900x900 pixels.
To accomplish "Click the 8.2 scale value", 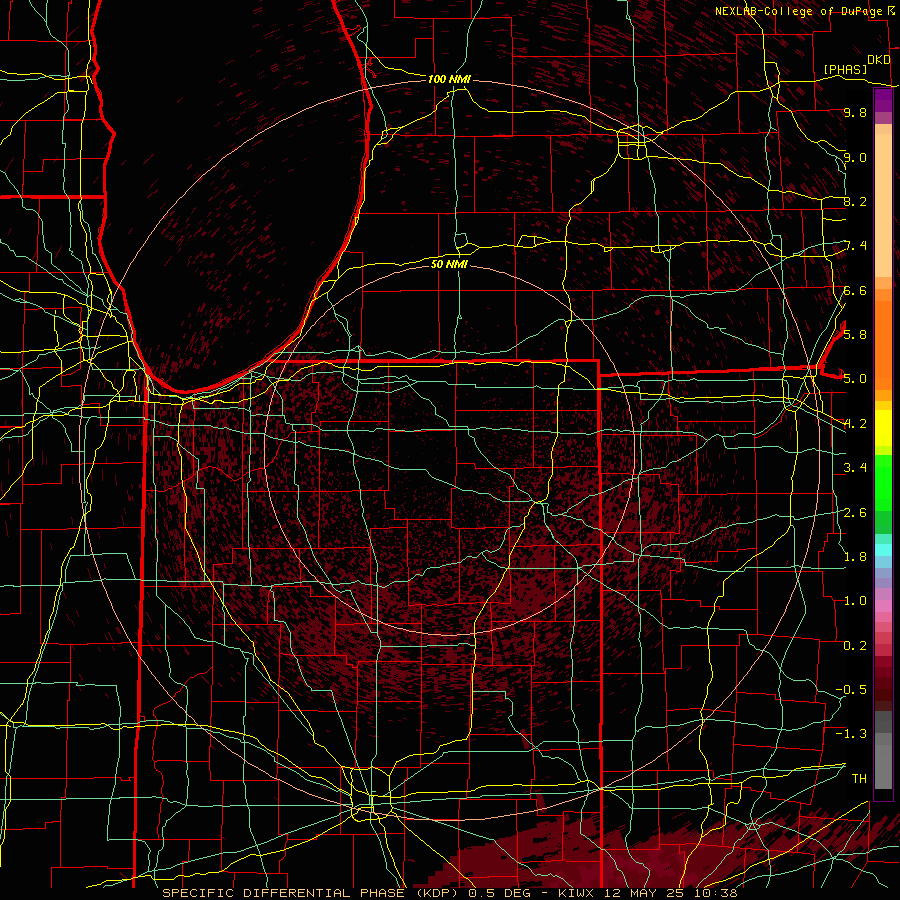I will pyautogui.click(x=855, y=201).
